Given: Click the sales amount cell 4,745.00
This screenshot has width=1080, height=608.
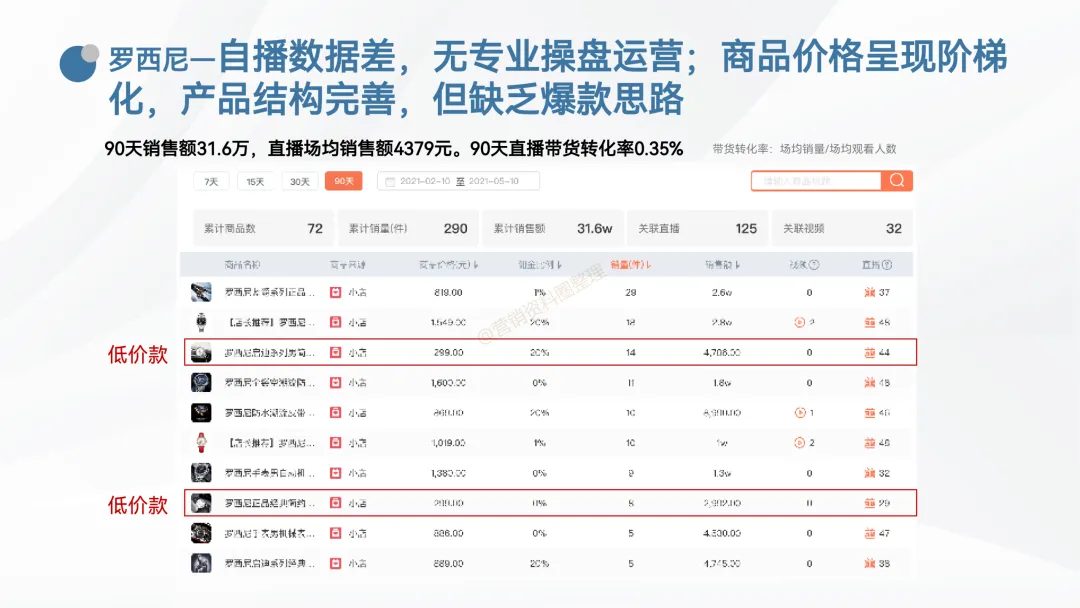Looking at the screenshot, I should click(722, 563).
